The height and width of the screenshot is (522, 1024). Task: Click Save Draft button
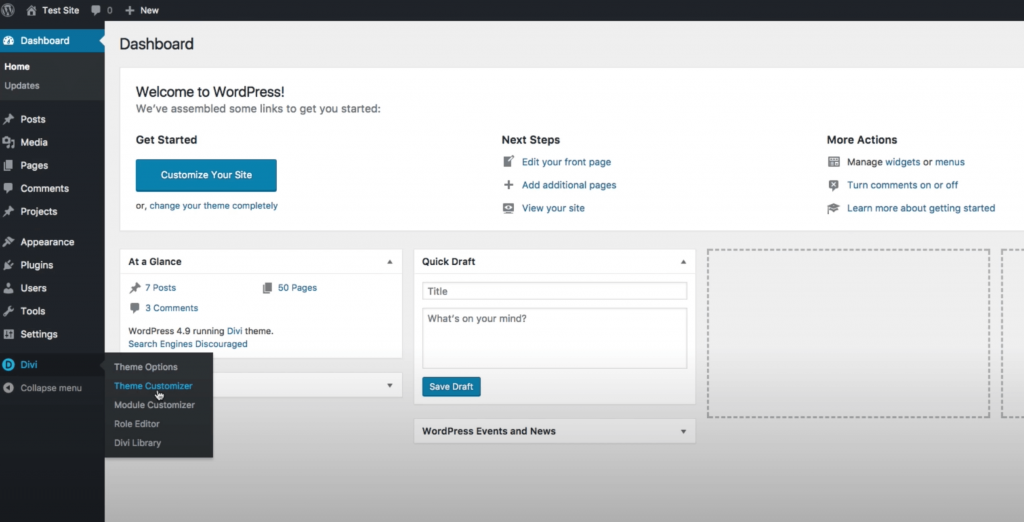click(x=451, y=387)
